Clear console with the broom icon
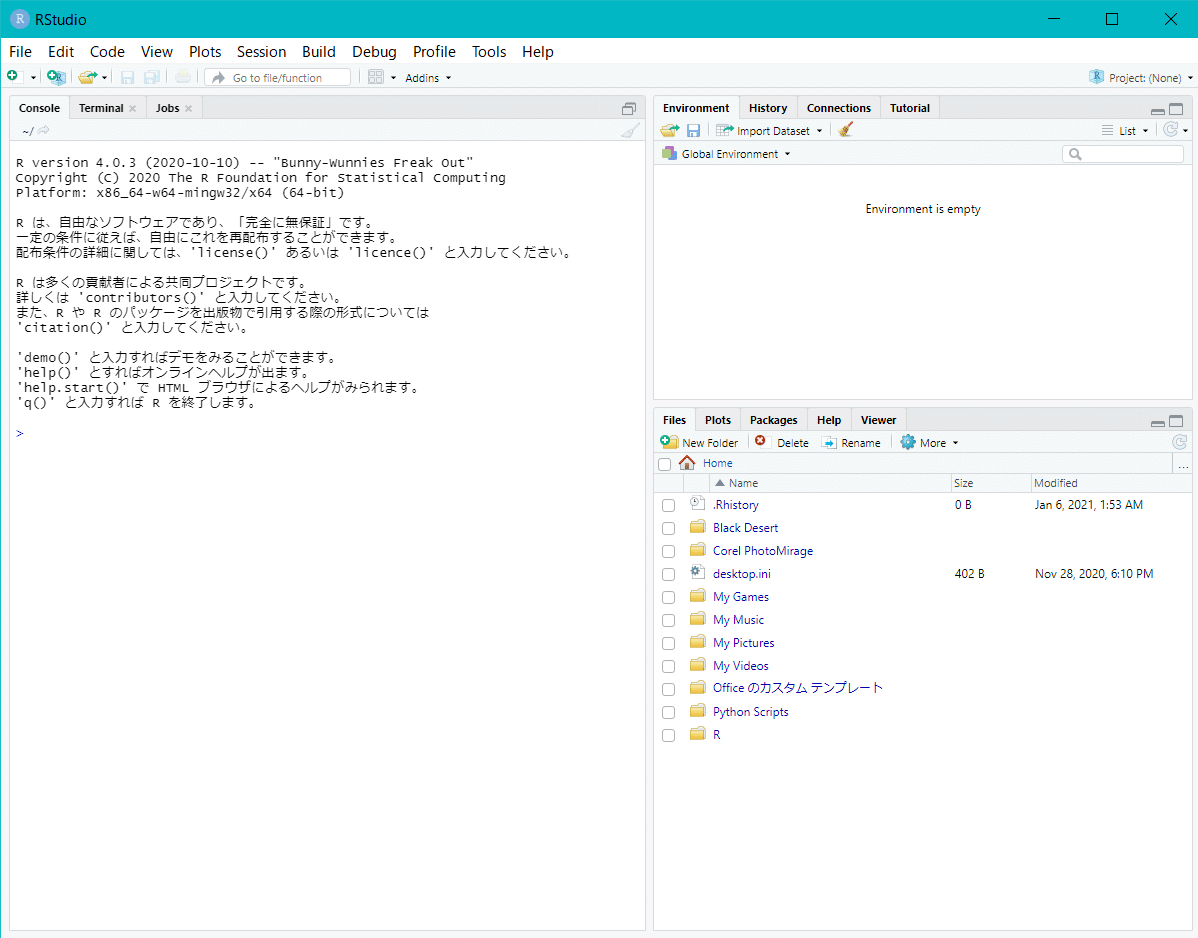Image resolution: width=1198 pixels, height=938 pixels. [x=630, y=131]
